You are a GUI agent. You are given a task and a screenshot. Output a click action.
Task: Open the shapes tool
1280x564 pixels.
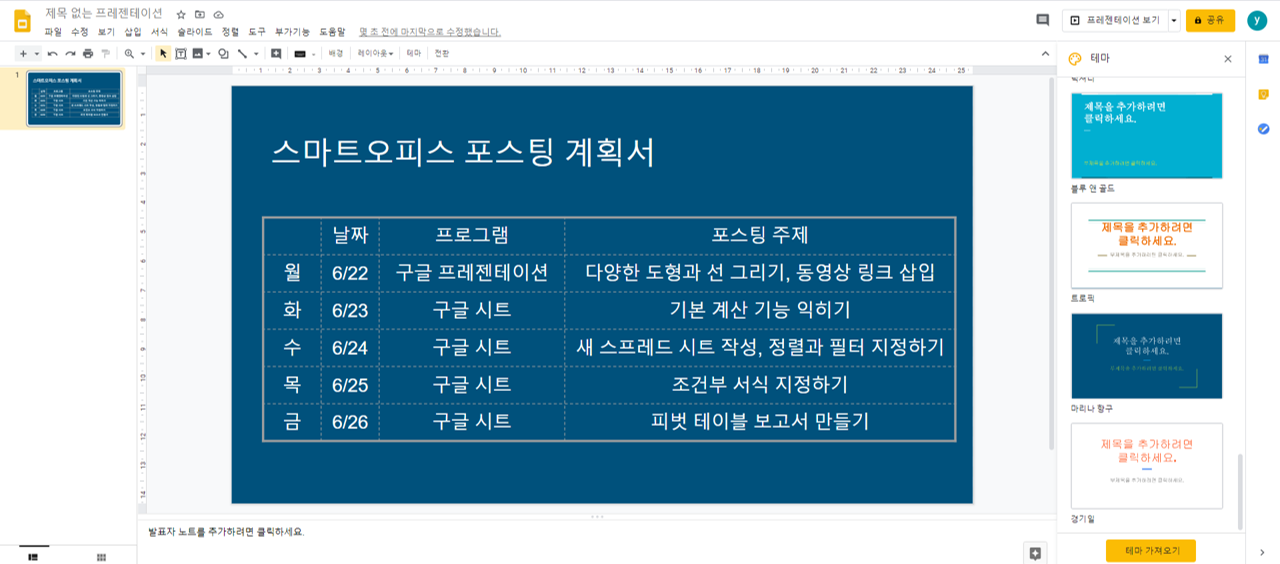pos(223,53)
